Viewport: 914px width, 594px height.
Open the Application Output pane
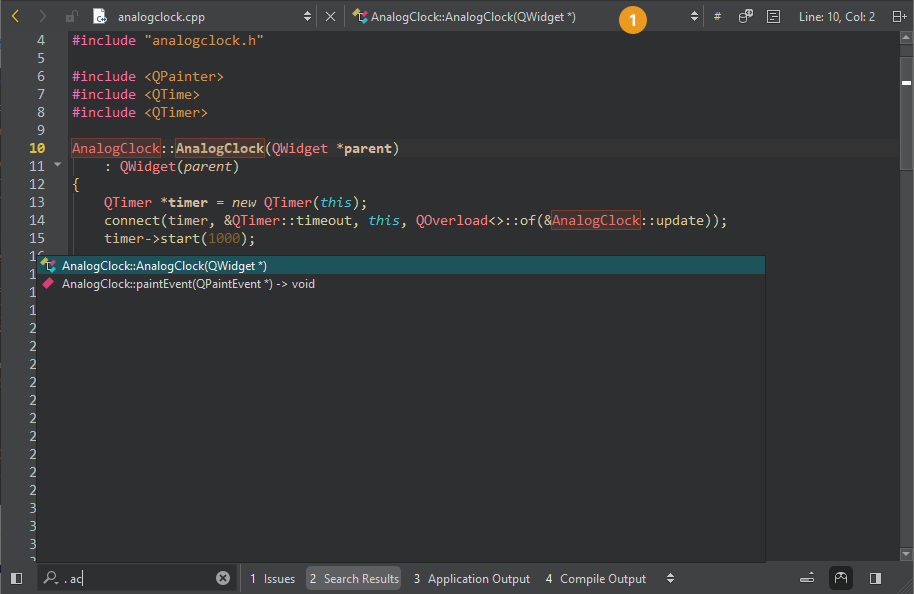pos(471,579)
